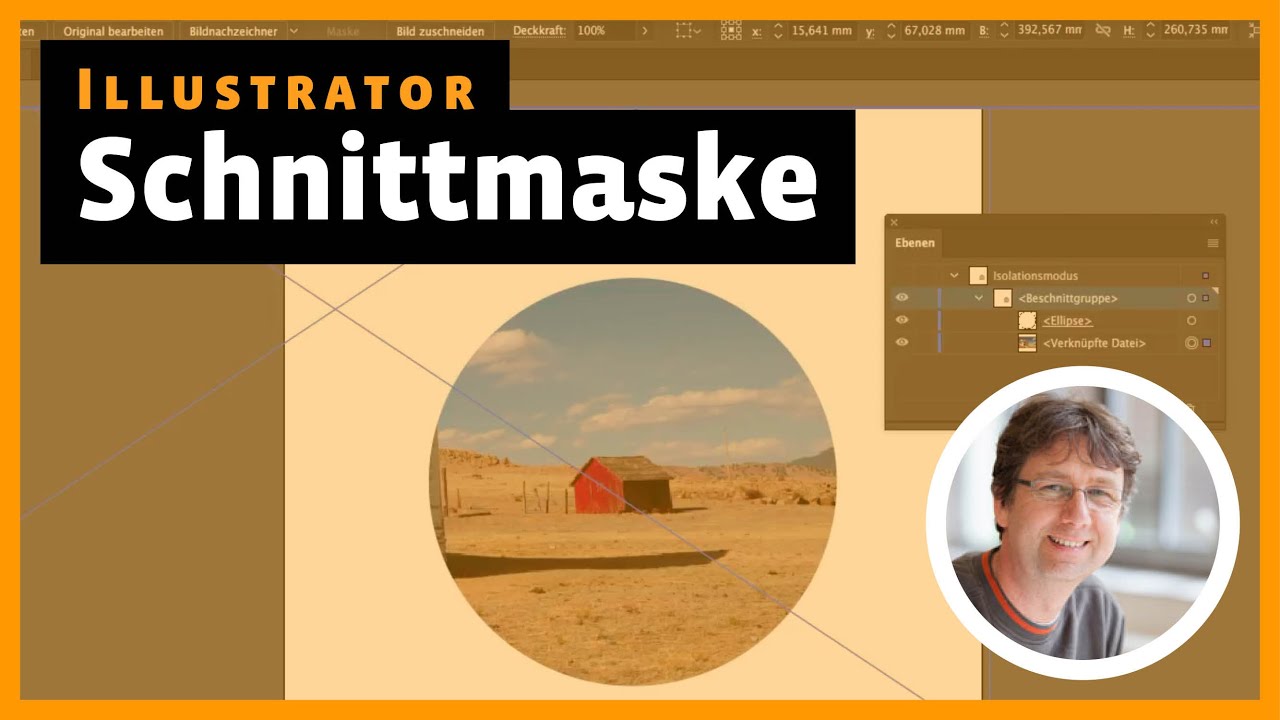Click the H height label link

(x=1129, y=32)
